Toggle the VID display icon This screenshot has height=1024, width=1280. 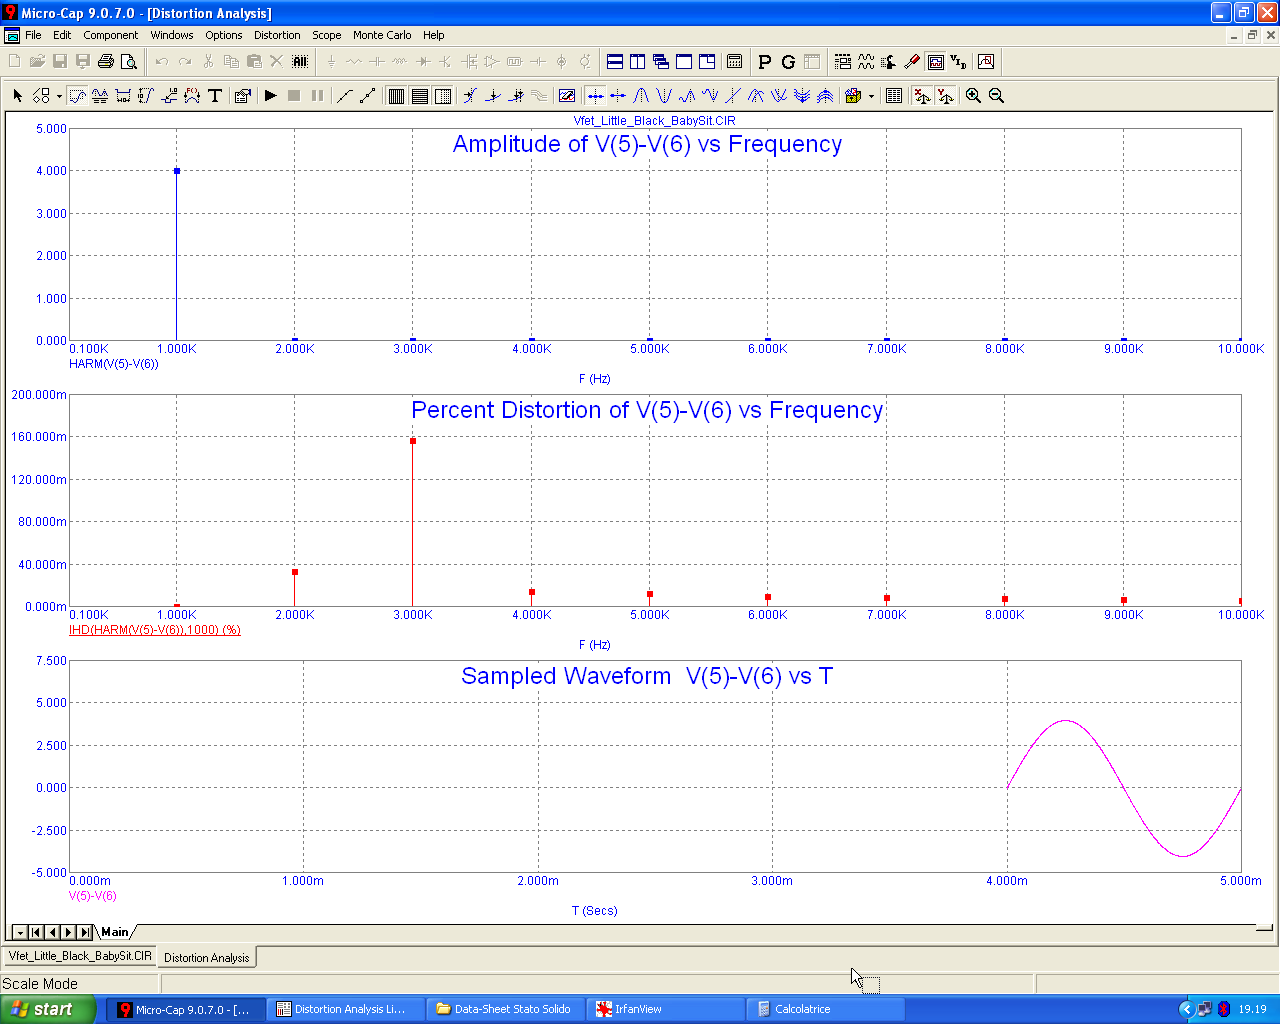(x=958, y=62)
